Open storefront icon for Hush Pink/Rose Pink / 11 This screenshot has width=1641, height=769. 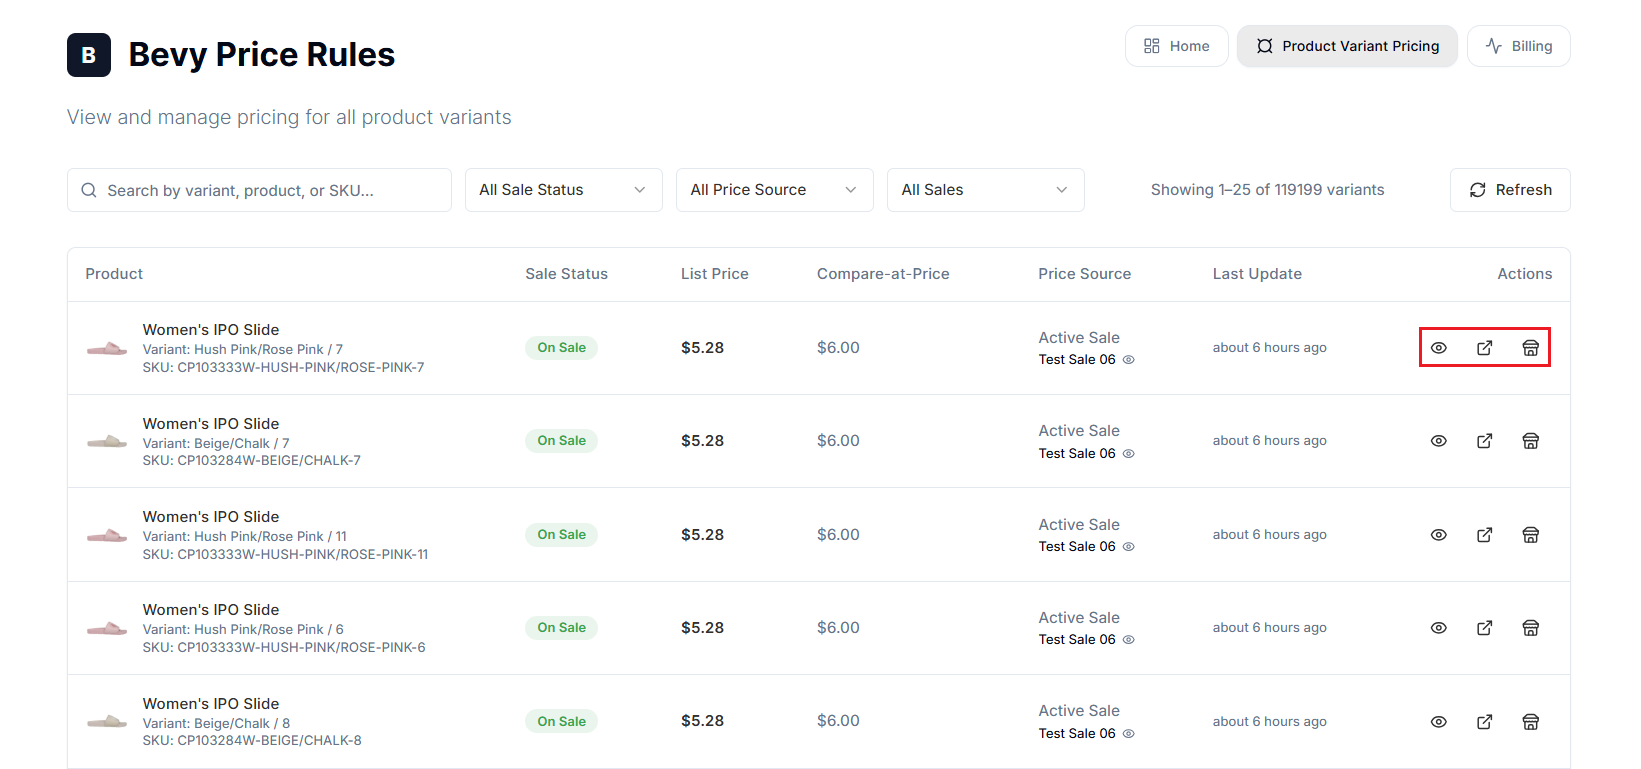[x=1531, y=535]
